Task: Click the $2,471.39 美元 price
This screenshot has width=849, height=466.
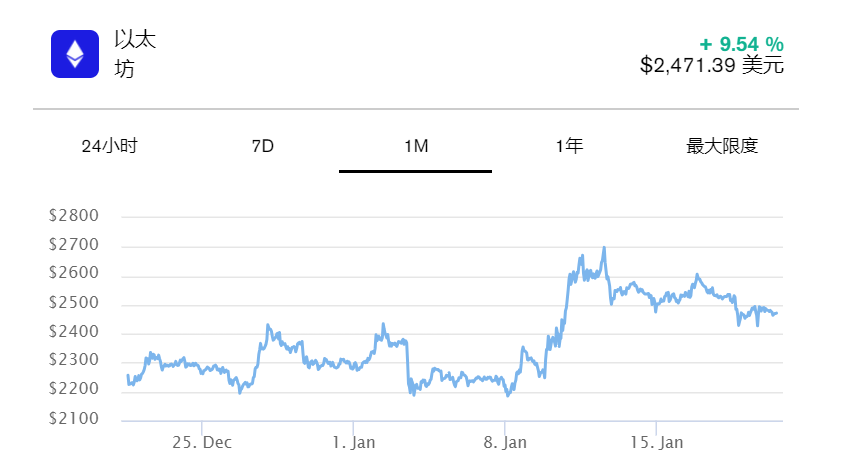Action: (x=712, y=66)
